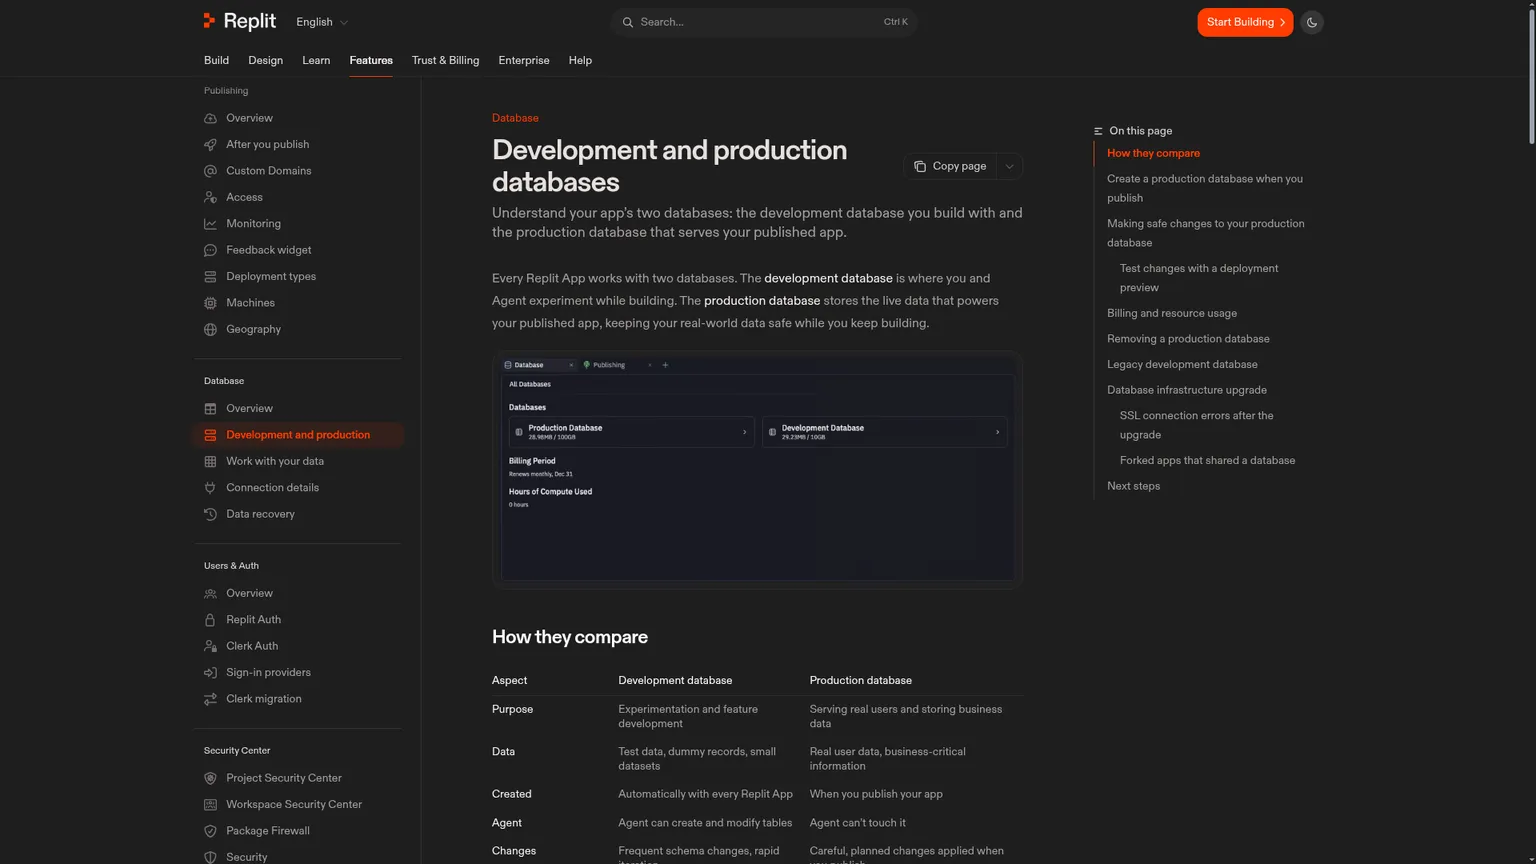Click the Work with your data icon

coord(210,461)
